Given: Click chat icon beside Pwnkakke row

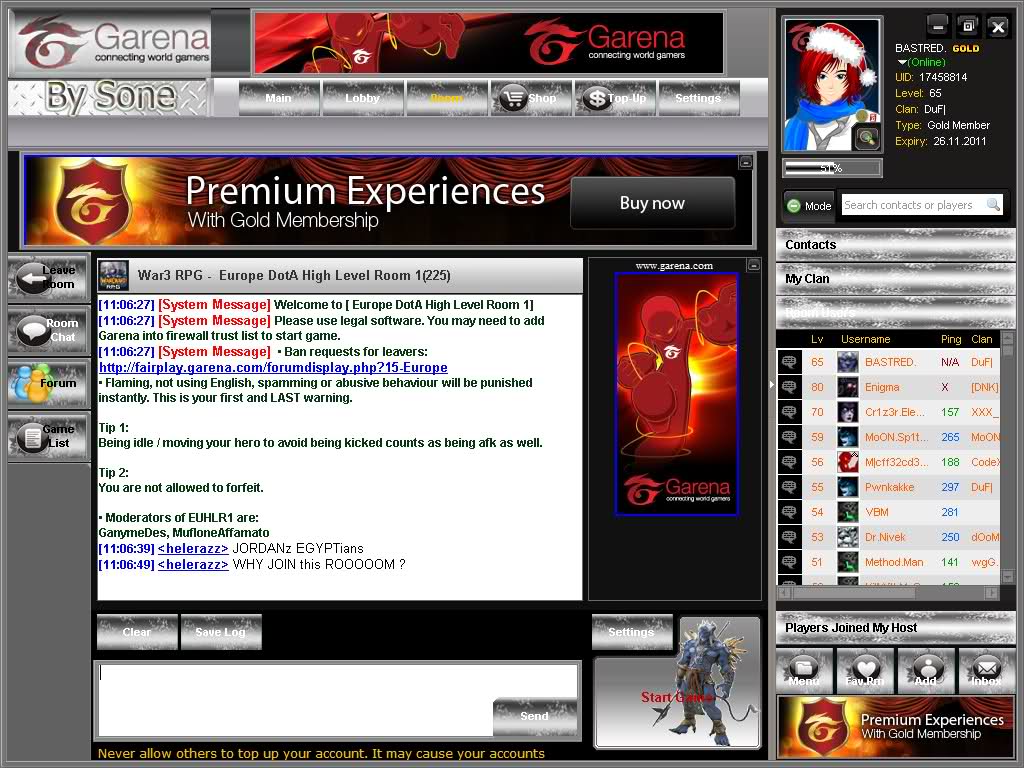Looking at the screenshot, I should tap(789, 487).
